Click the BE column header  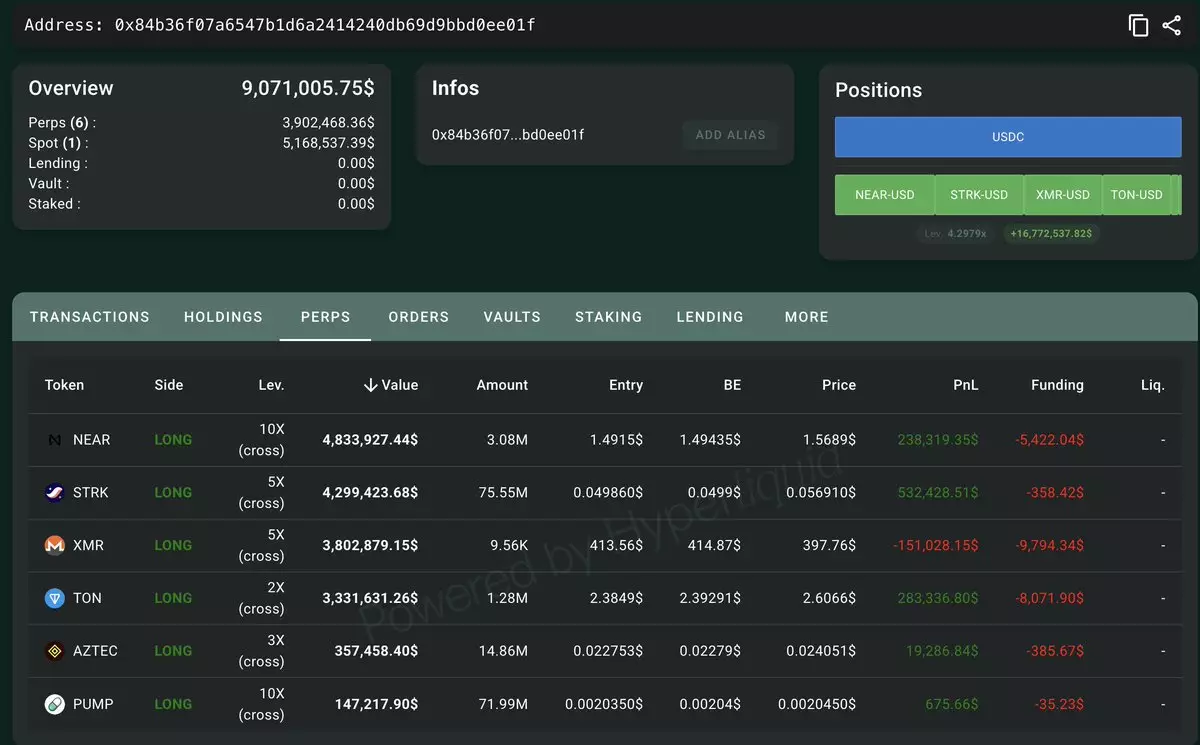tap(732, 385)
